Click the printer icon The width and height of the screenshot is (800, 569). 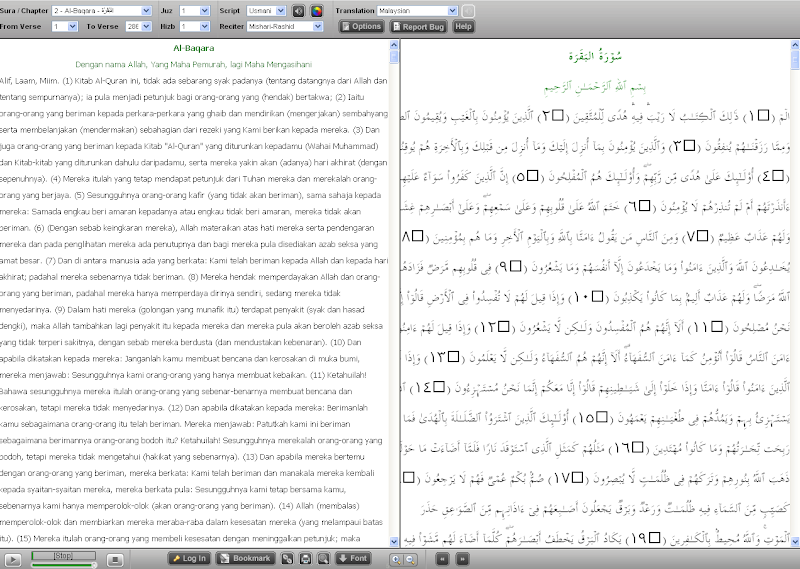point(305,559)
